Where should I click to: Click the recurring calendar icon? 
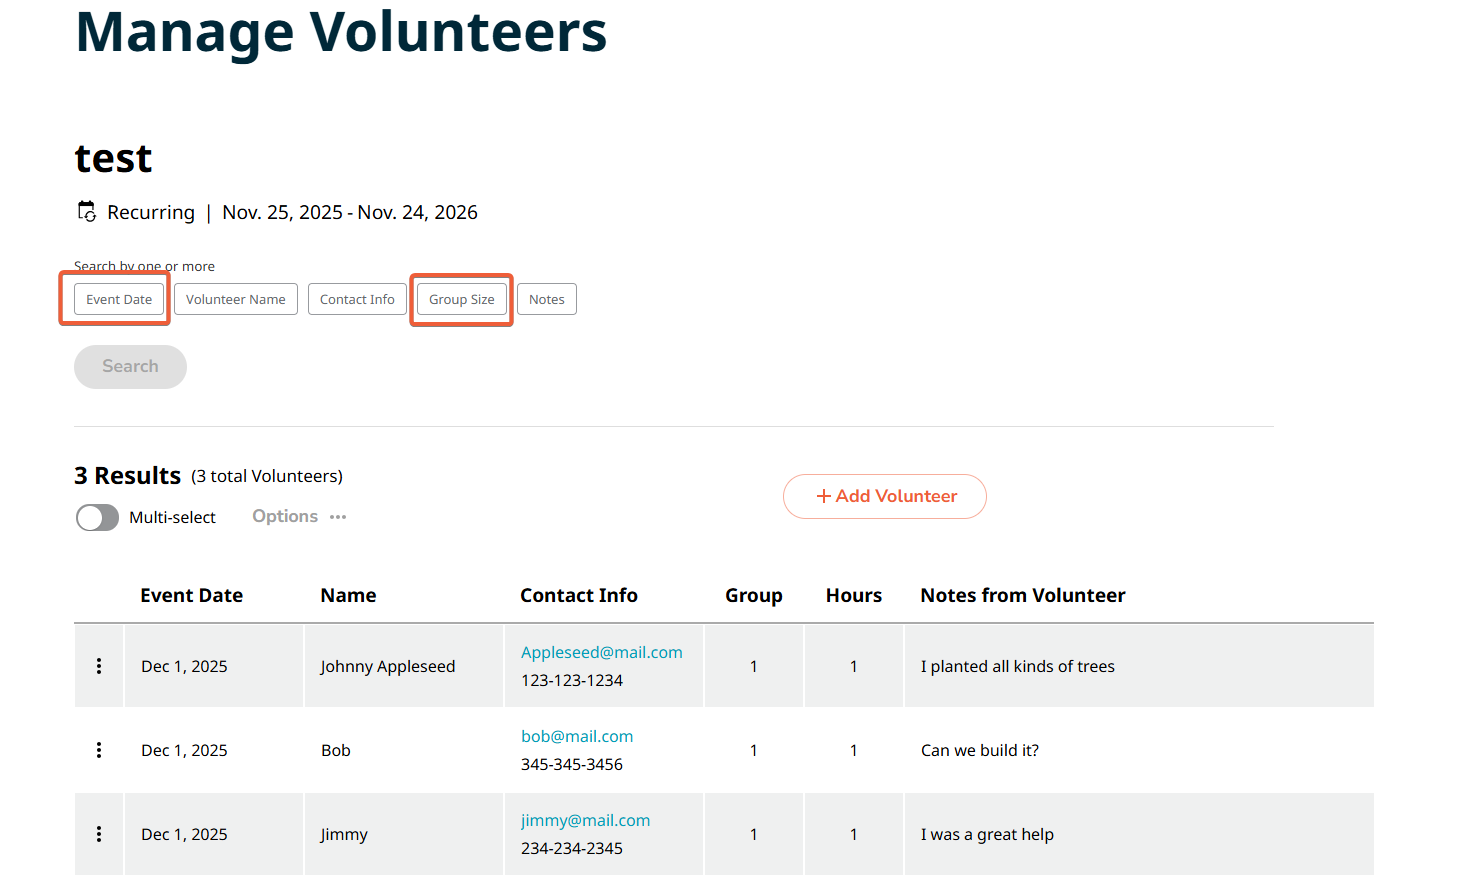[x=87, y=212]
